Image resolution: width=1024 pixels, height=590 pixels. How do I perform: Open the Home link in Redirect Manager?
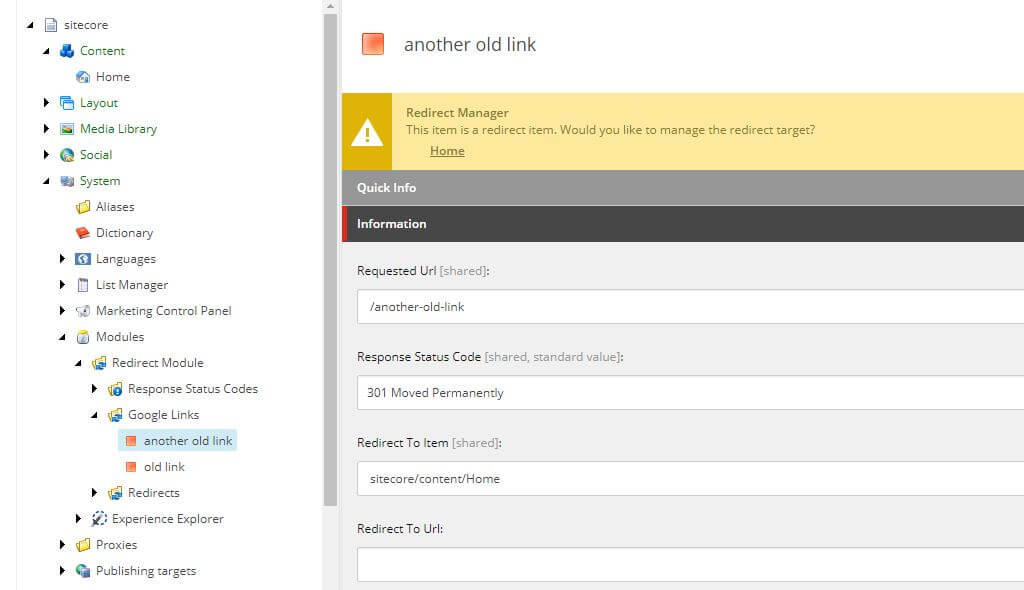pos(447,151)
